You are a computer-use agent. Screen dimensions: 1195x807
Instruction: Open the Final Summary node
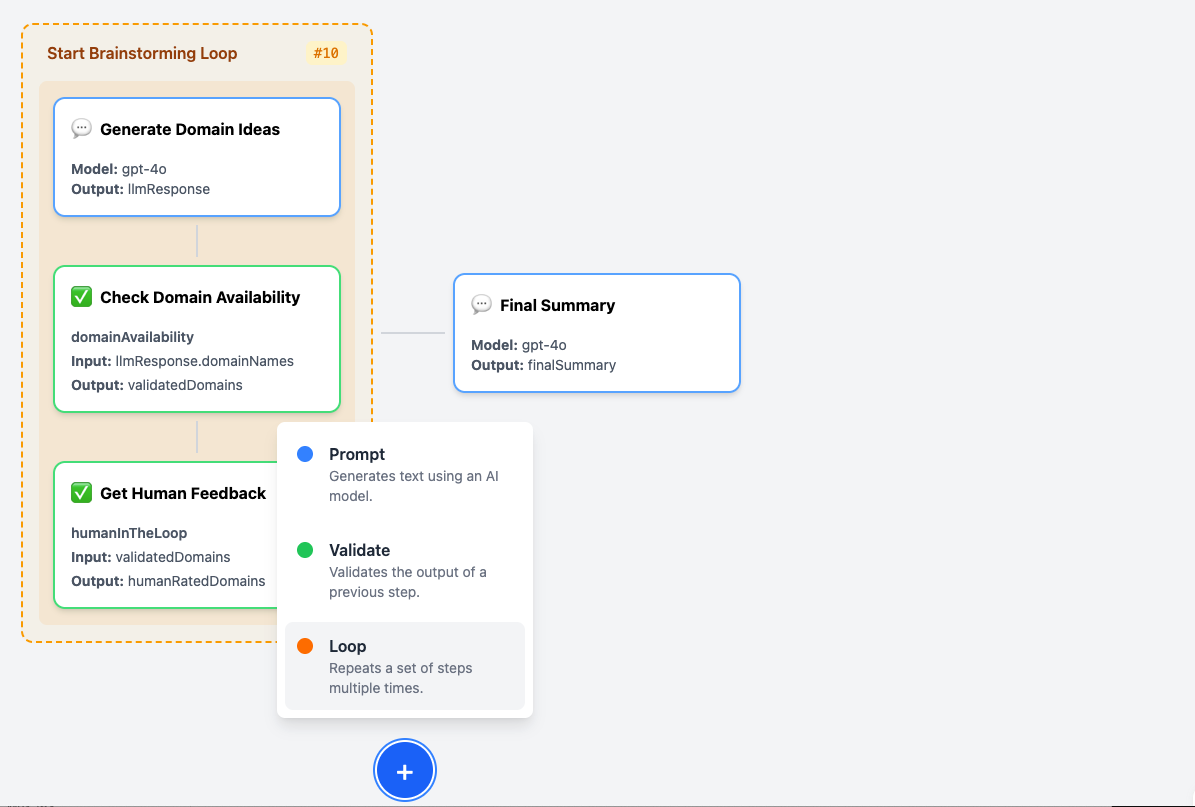(596, 332)
